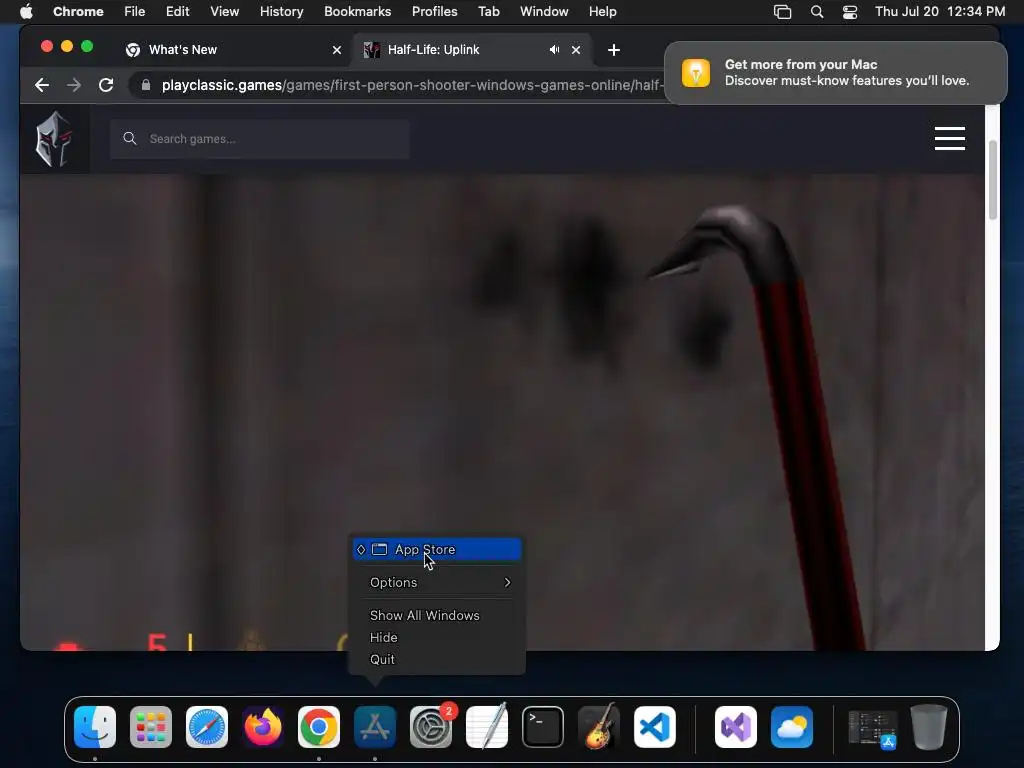This screenshot has height=768, width=1024.
Task: Click the forward navigation arrow
Action: click(x=74, y=85)
